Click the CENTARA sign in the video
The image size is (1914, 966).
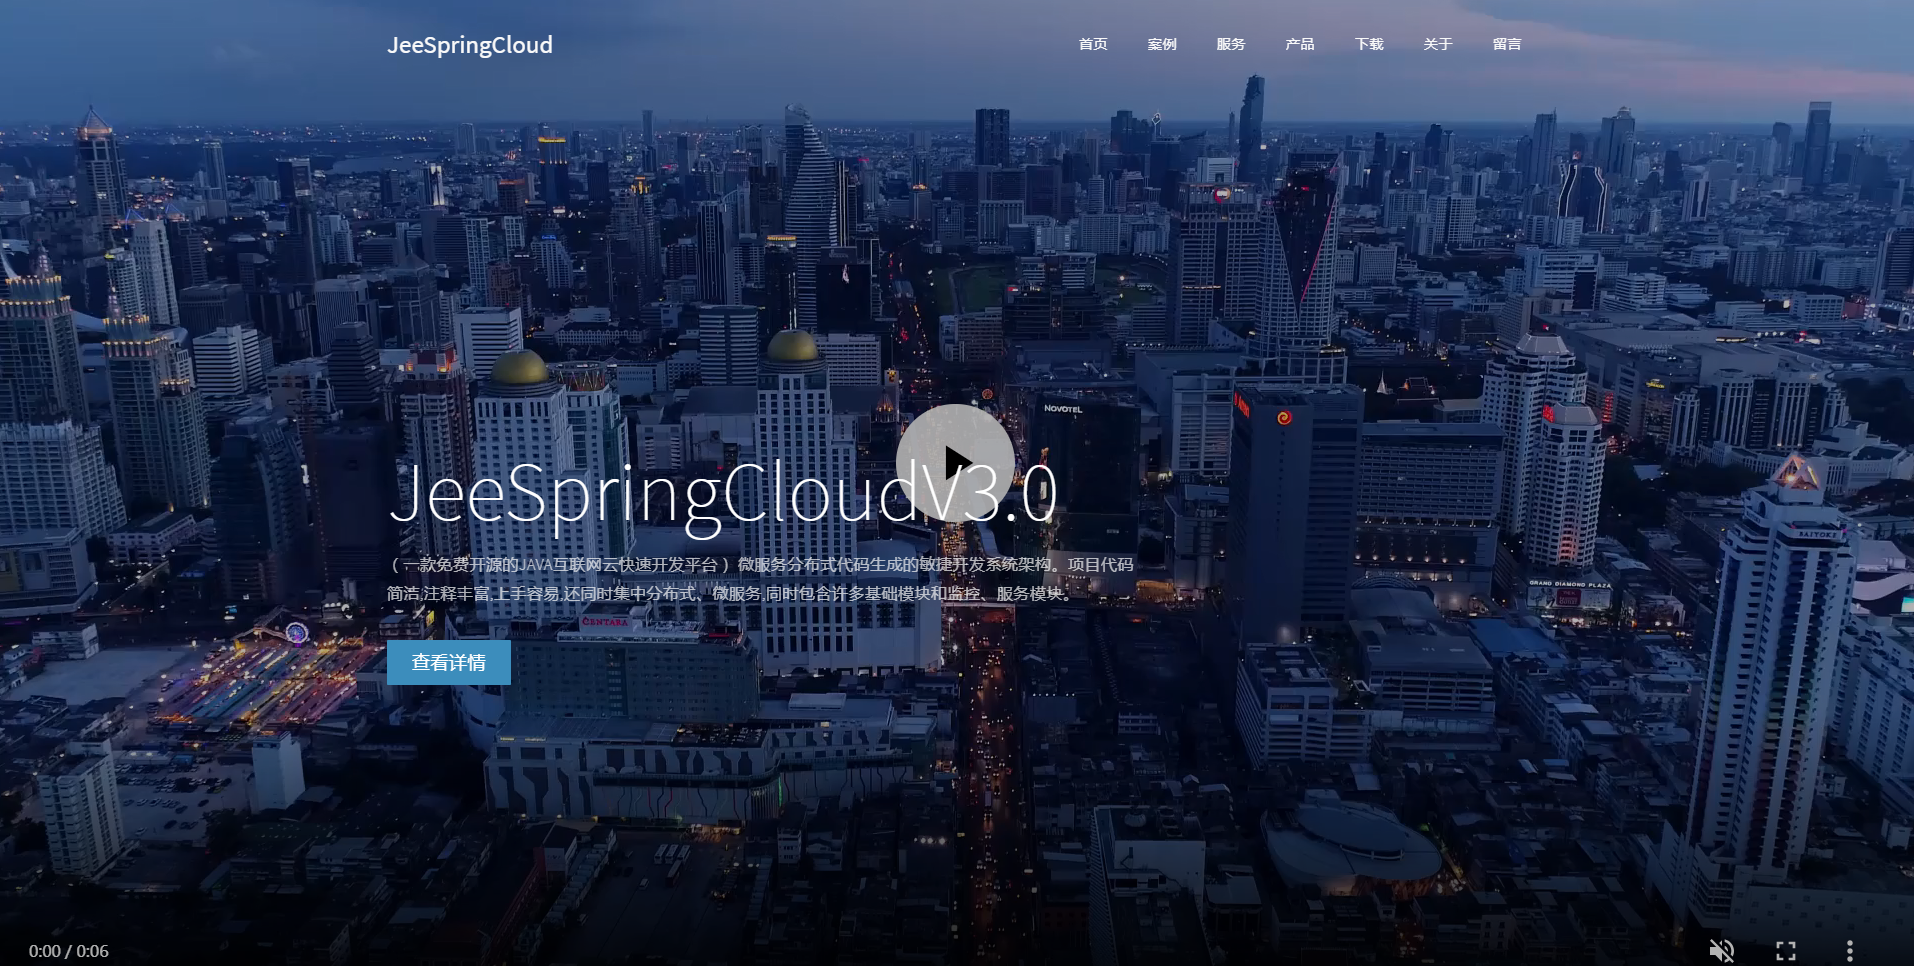(x=605, y=622)
